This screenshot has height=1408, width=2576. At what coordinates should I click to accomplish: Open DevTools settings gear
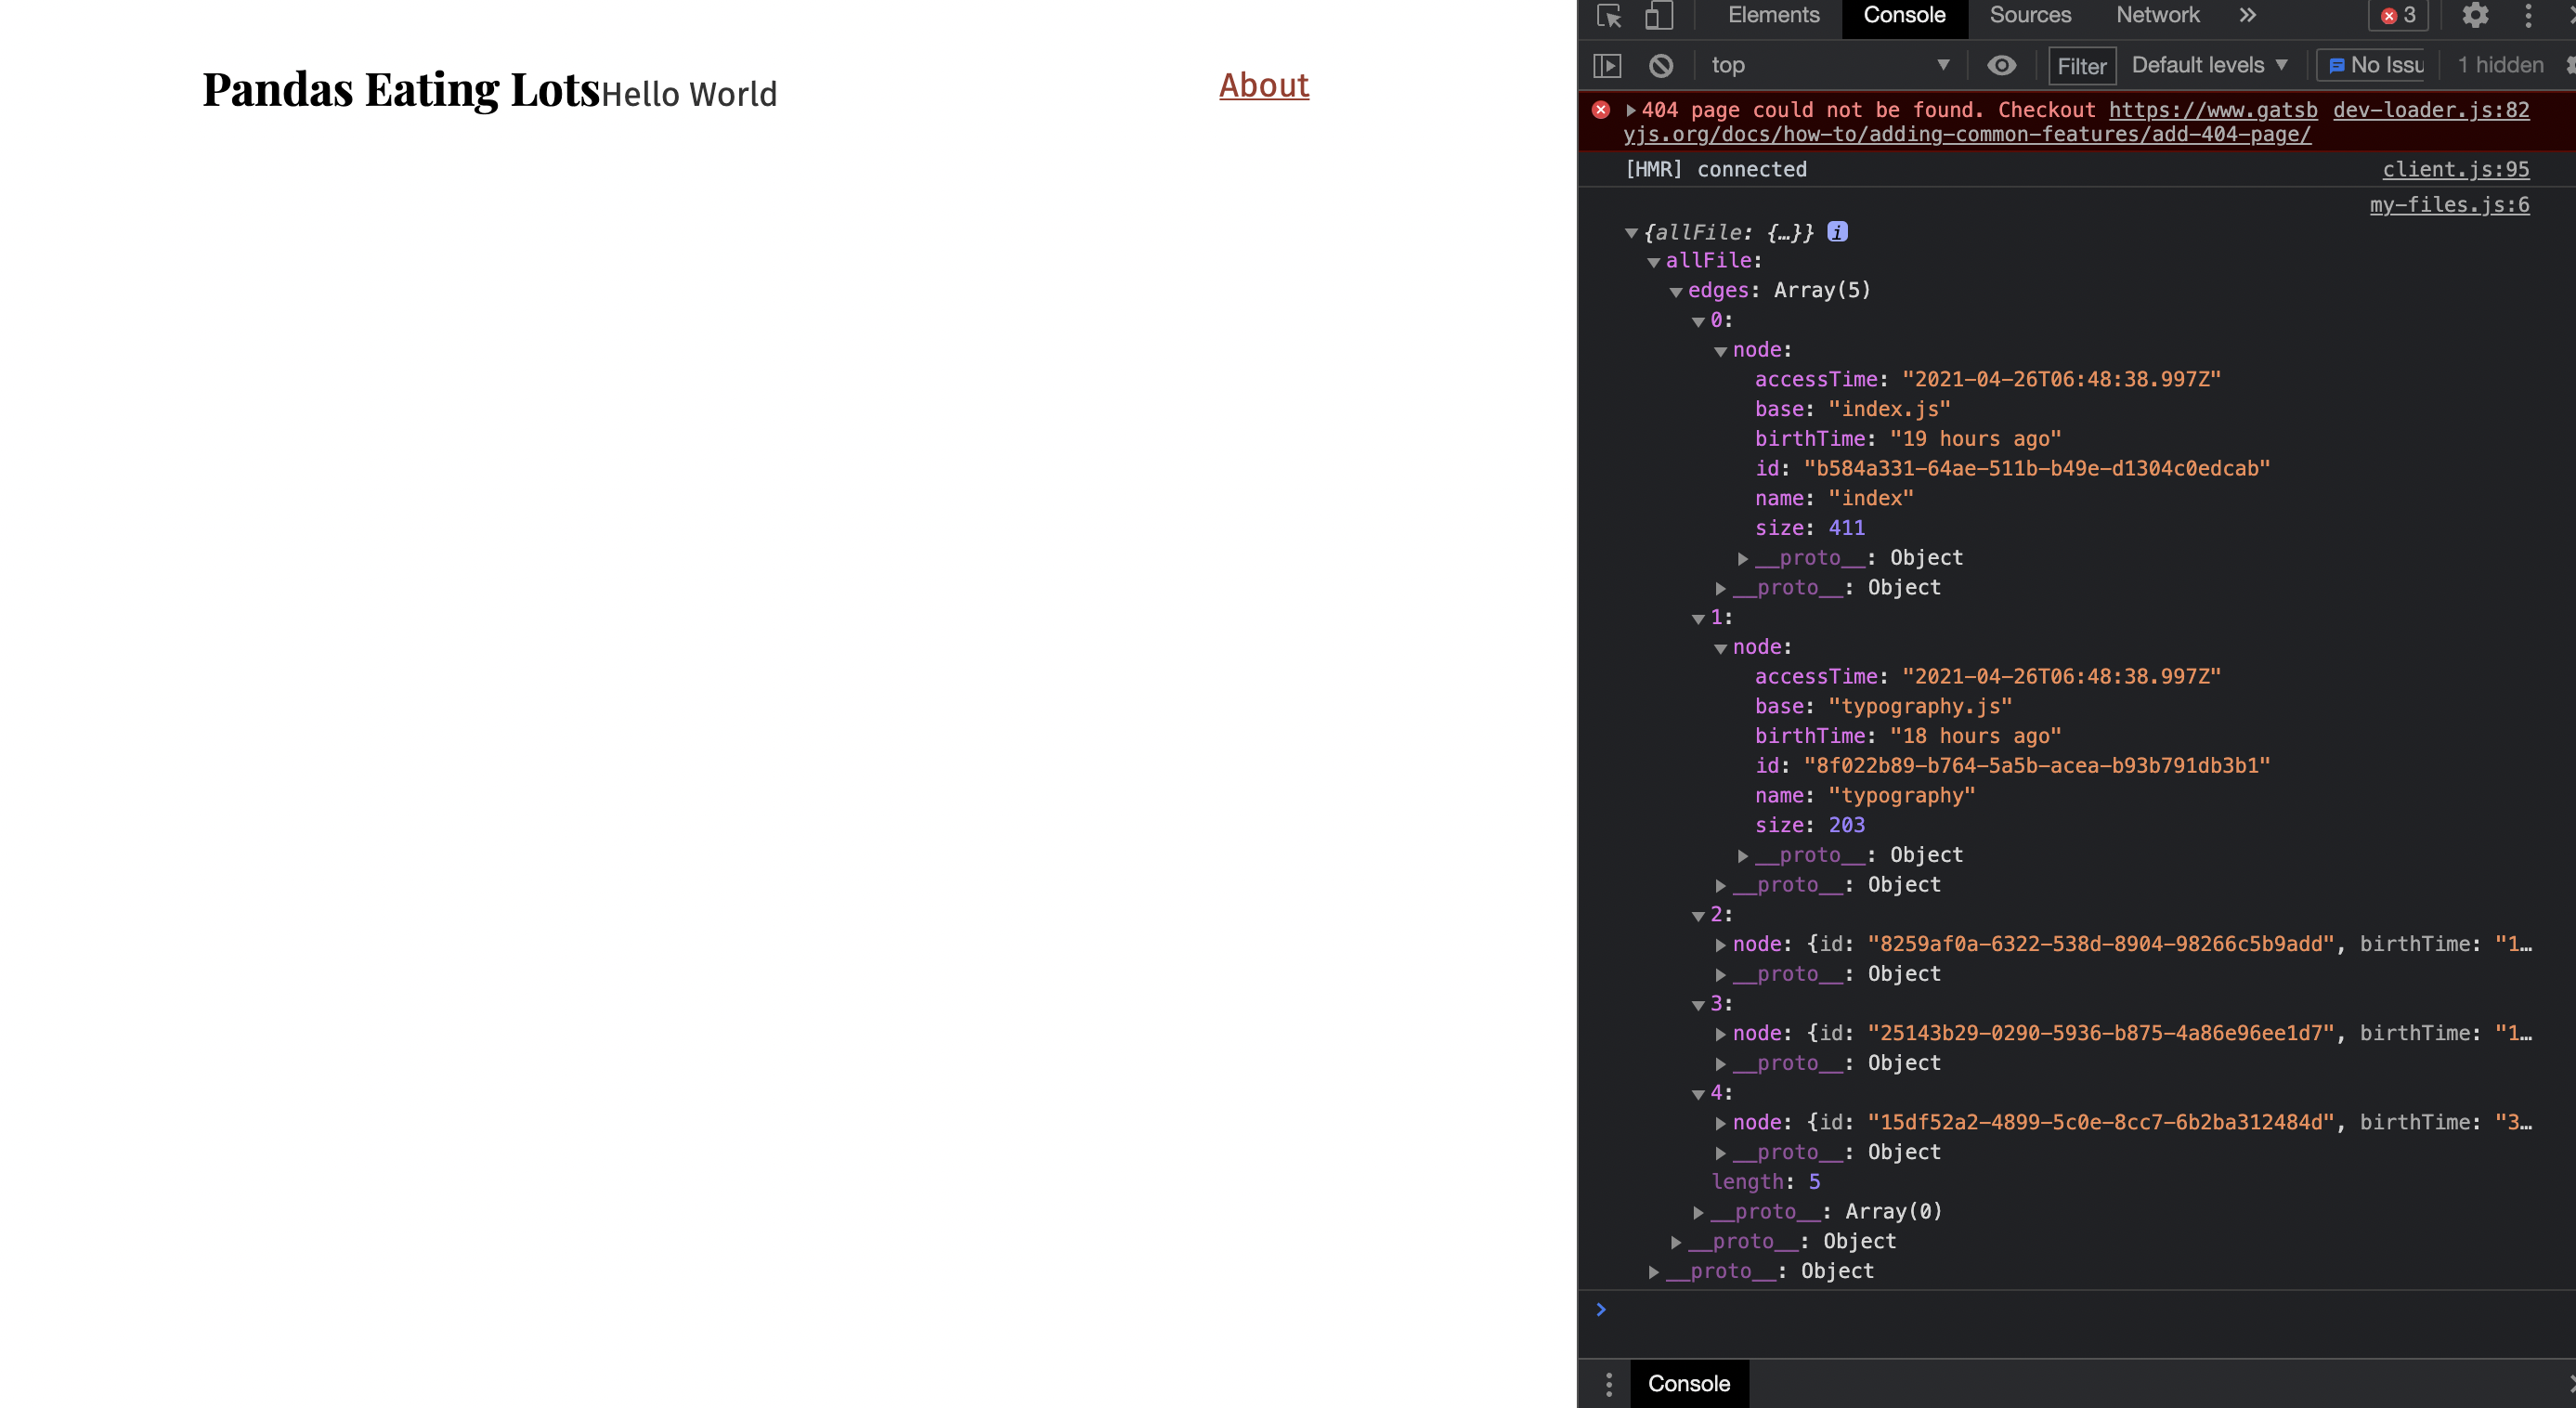[2475, 15]
